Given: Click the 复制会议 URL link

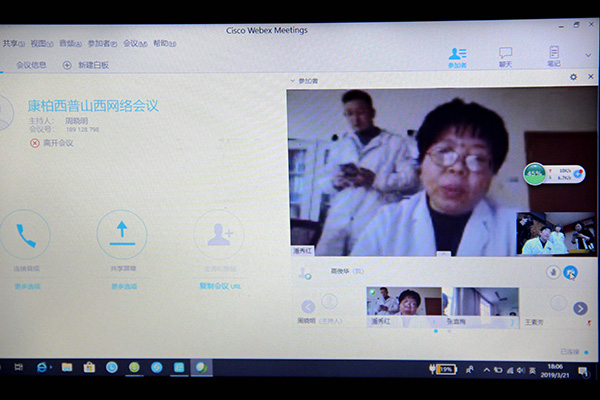Looking at the screenshot, I should pos(219,286).
